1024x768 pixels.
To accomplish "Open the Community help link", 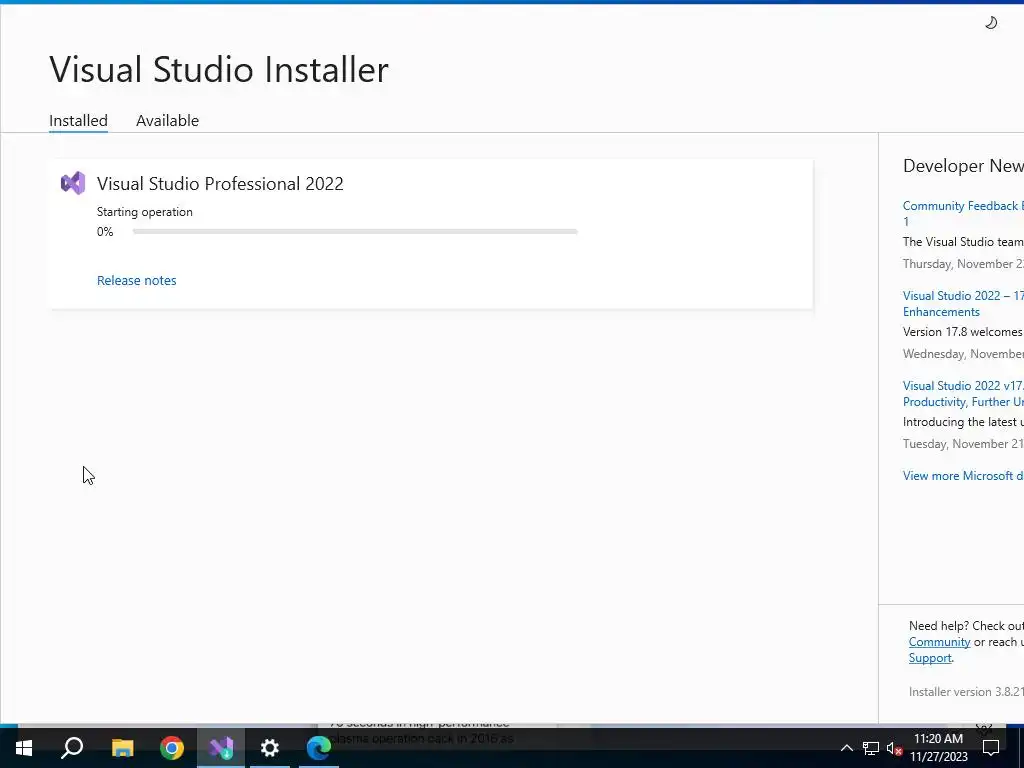I will pyautogui.click(x=939, y=642).
